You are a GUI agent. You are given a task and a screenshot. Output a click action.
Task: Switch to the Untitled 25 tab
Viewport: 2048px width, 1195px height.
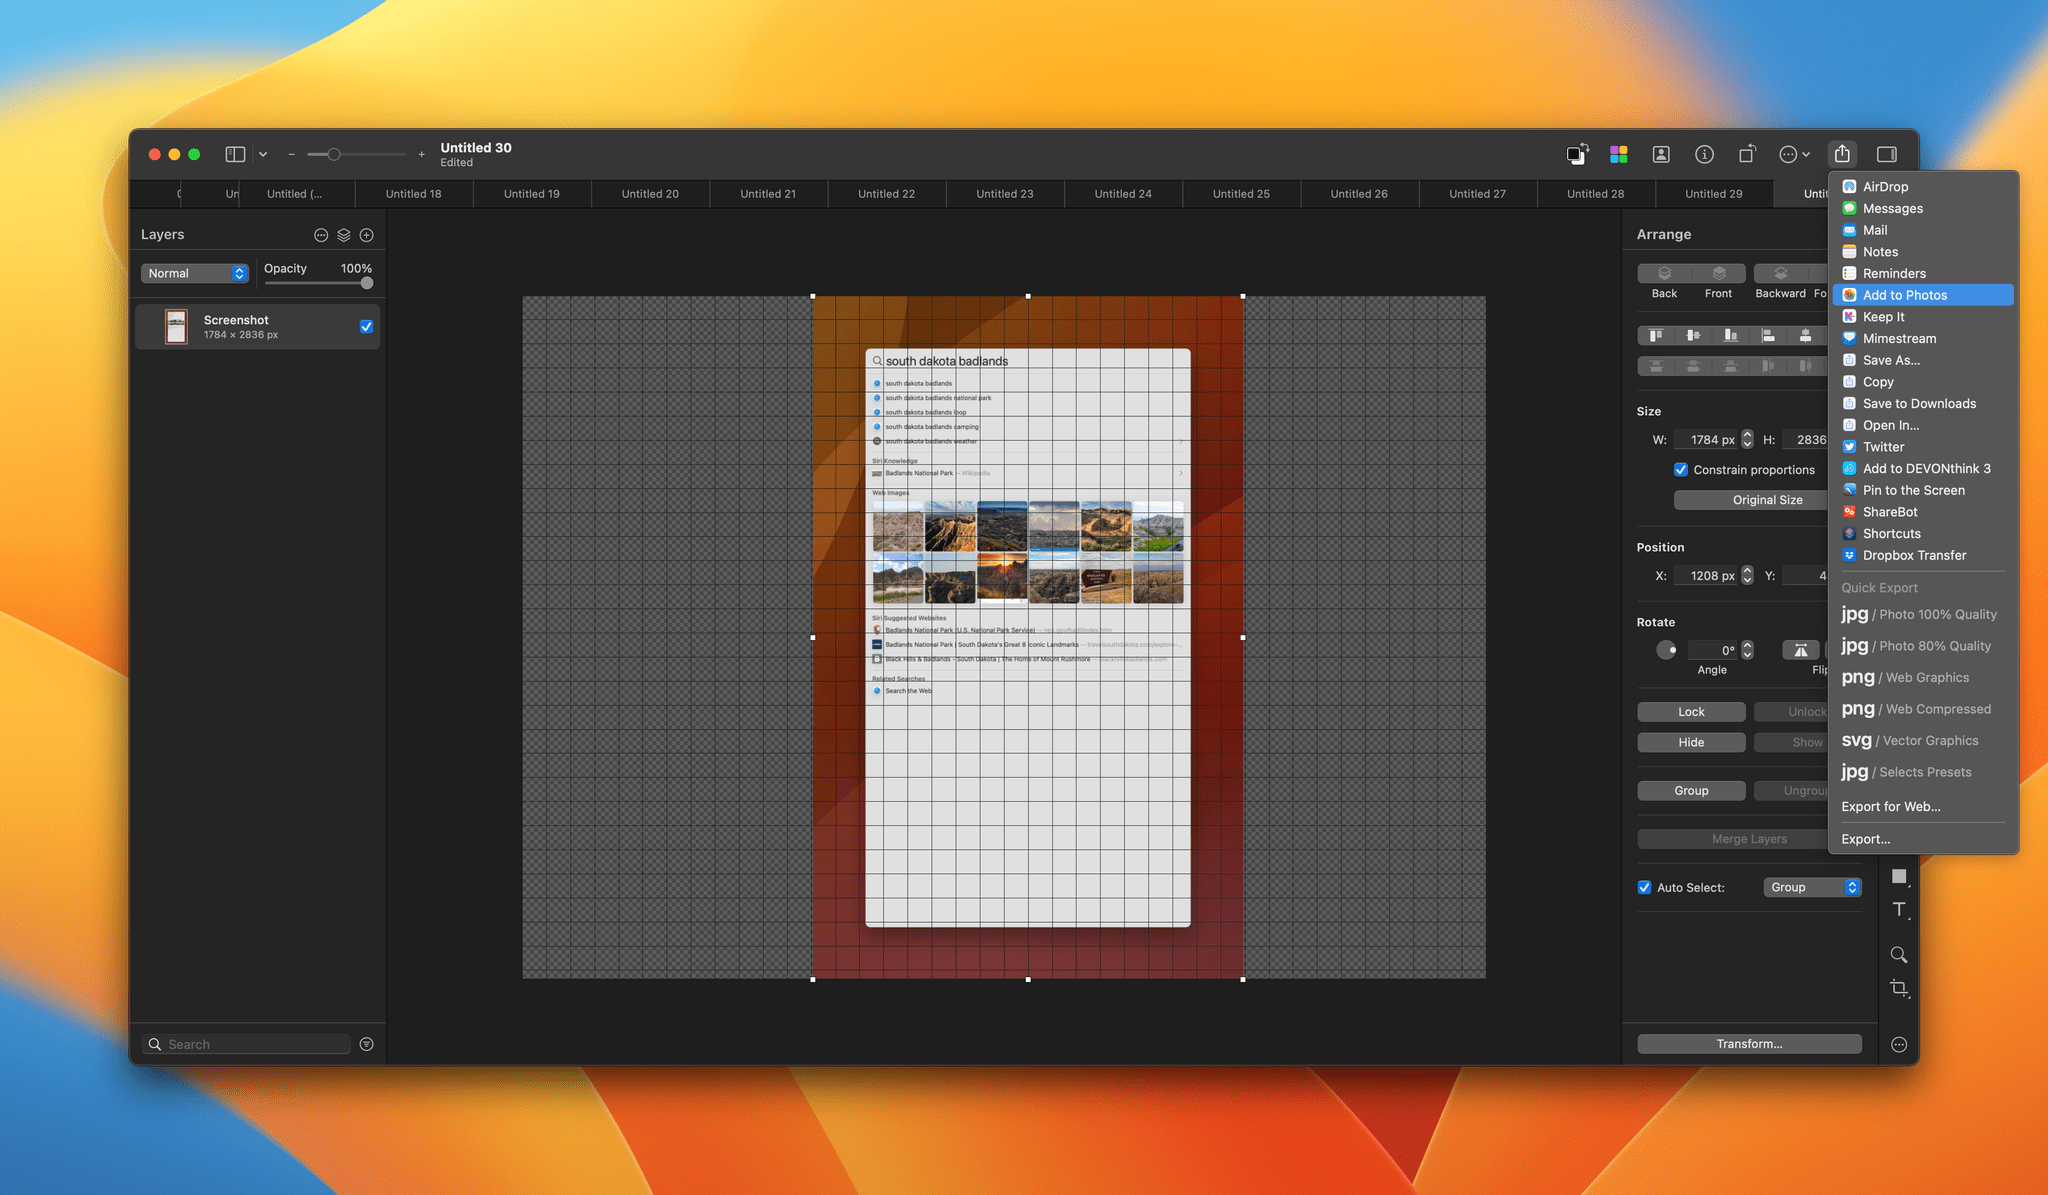pos(1241,194)
